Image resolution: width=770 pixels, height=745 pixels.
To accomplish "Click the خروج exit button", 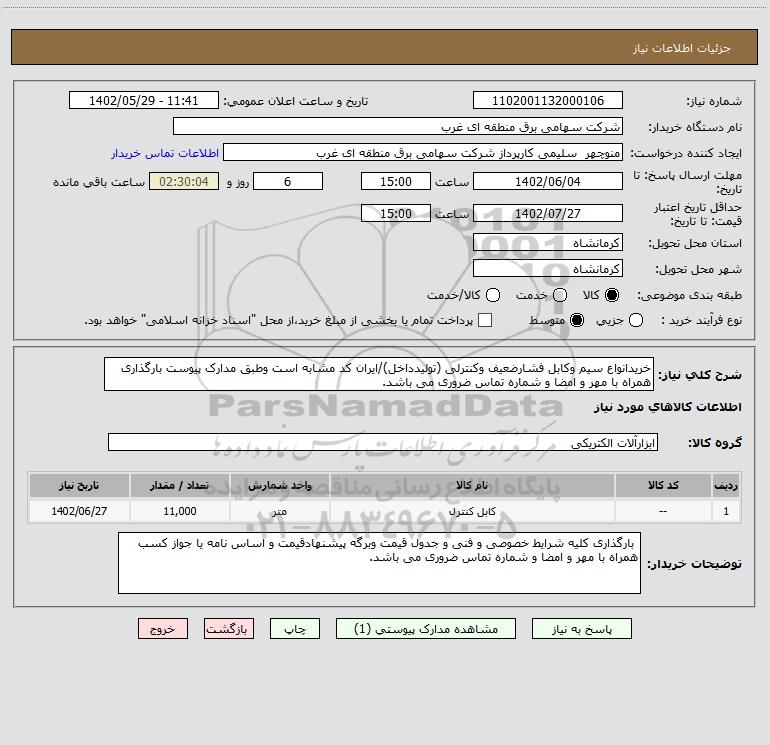I will [163, 629].
